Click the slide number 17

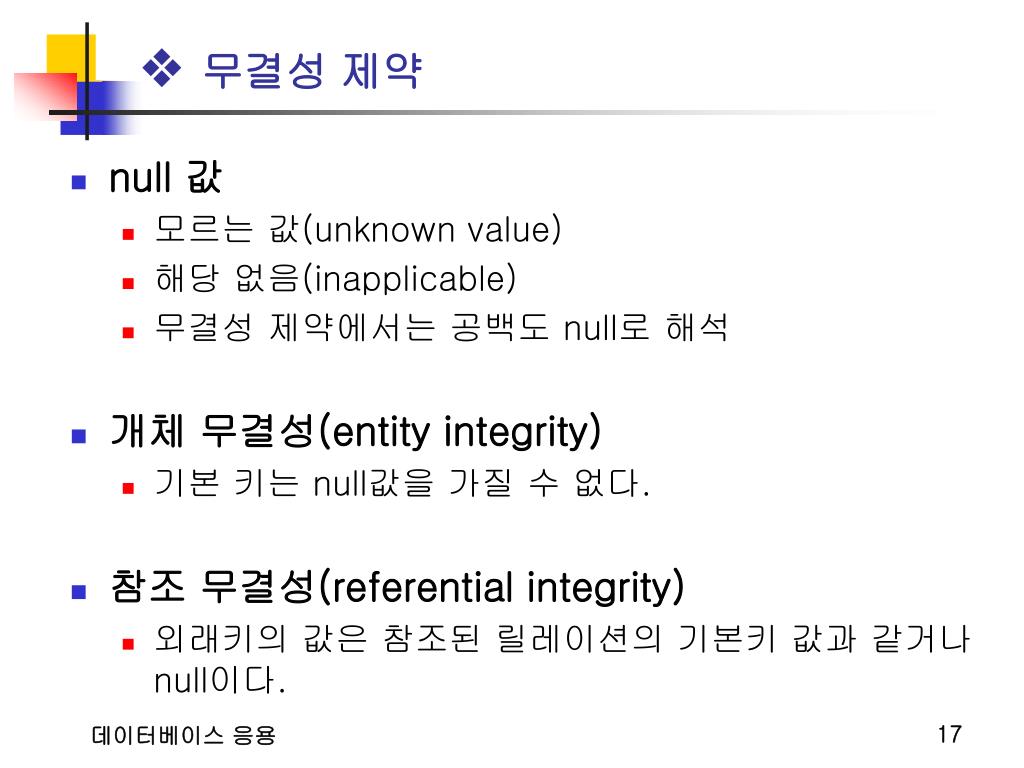click(x=950, y=734)
